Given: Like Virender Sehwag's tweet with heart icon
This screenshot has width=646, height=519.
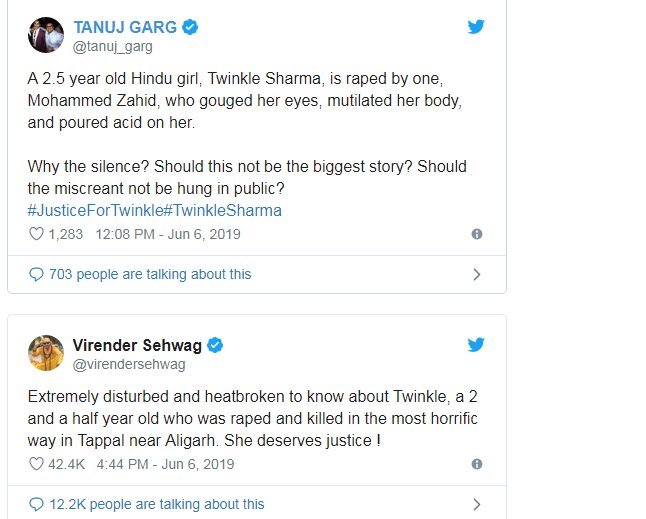Looking at the screenshot, I should point(37,464).
